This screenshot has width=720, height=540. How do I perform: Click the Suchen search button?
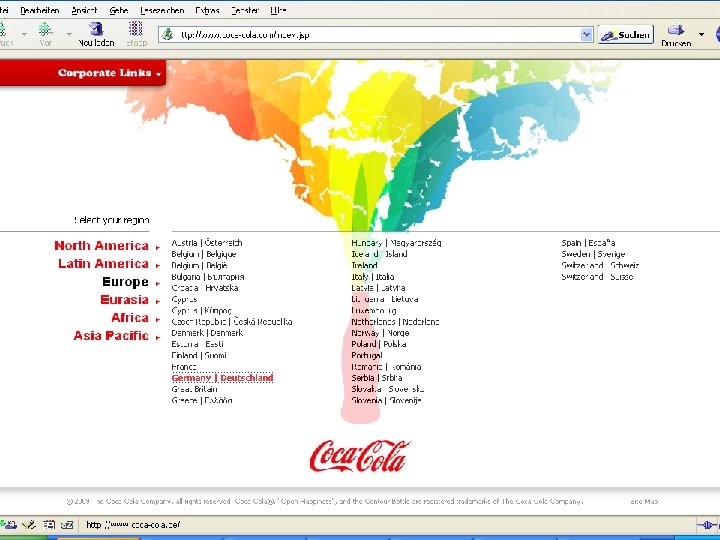[625, 35]
